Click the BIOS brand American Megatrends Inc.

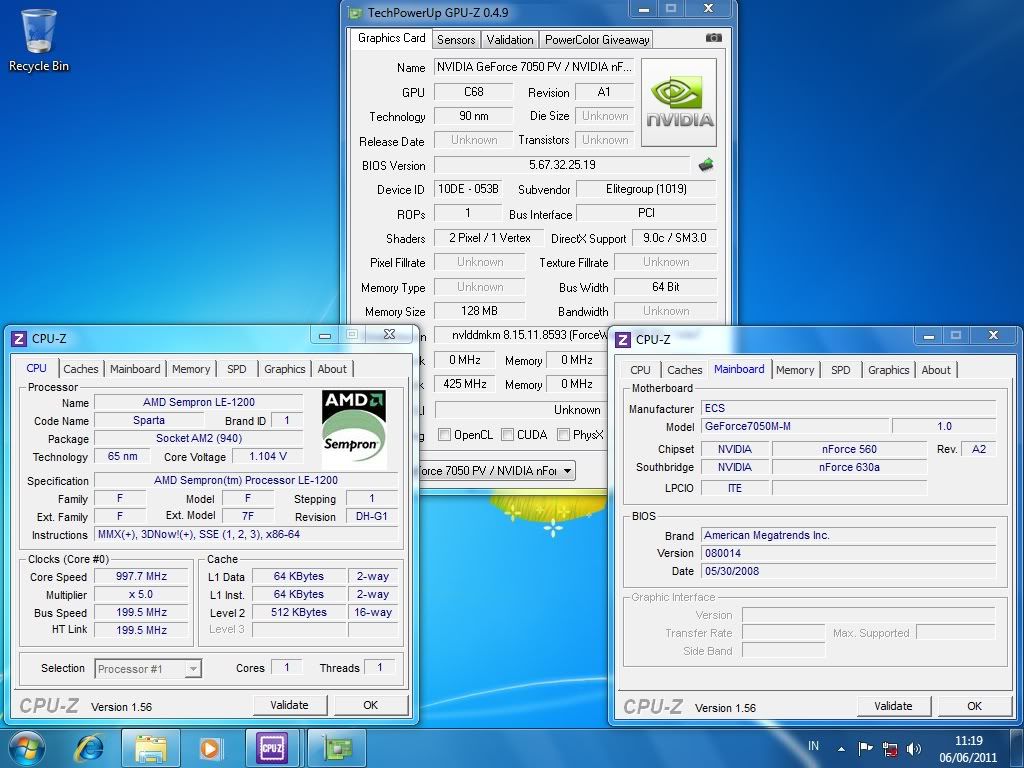848,536
